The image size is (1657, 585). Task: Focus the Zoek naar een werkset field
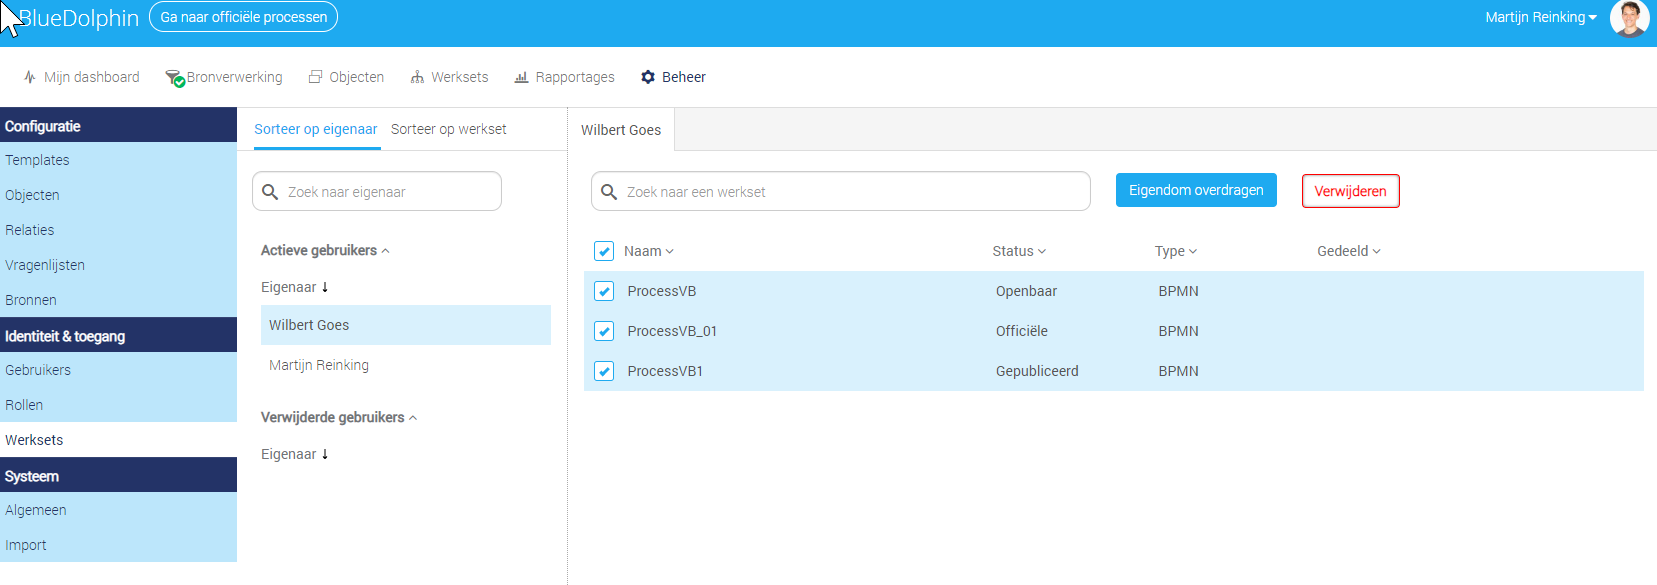coord(841,191)
